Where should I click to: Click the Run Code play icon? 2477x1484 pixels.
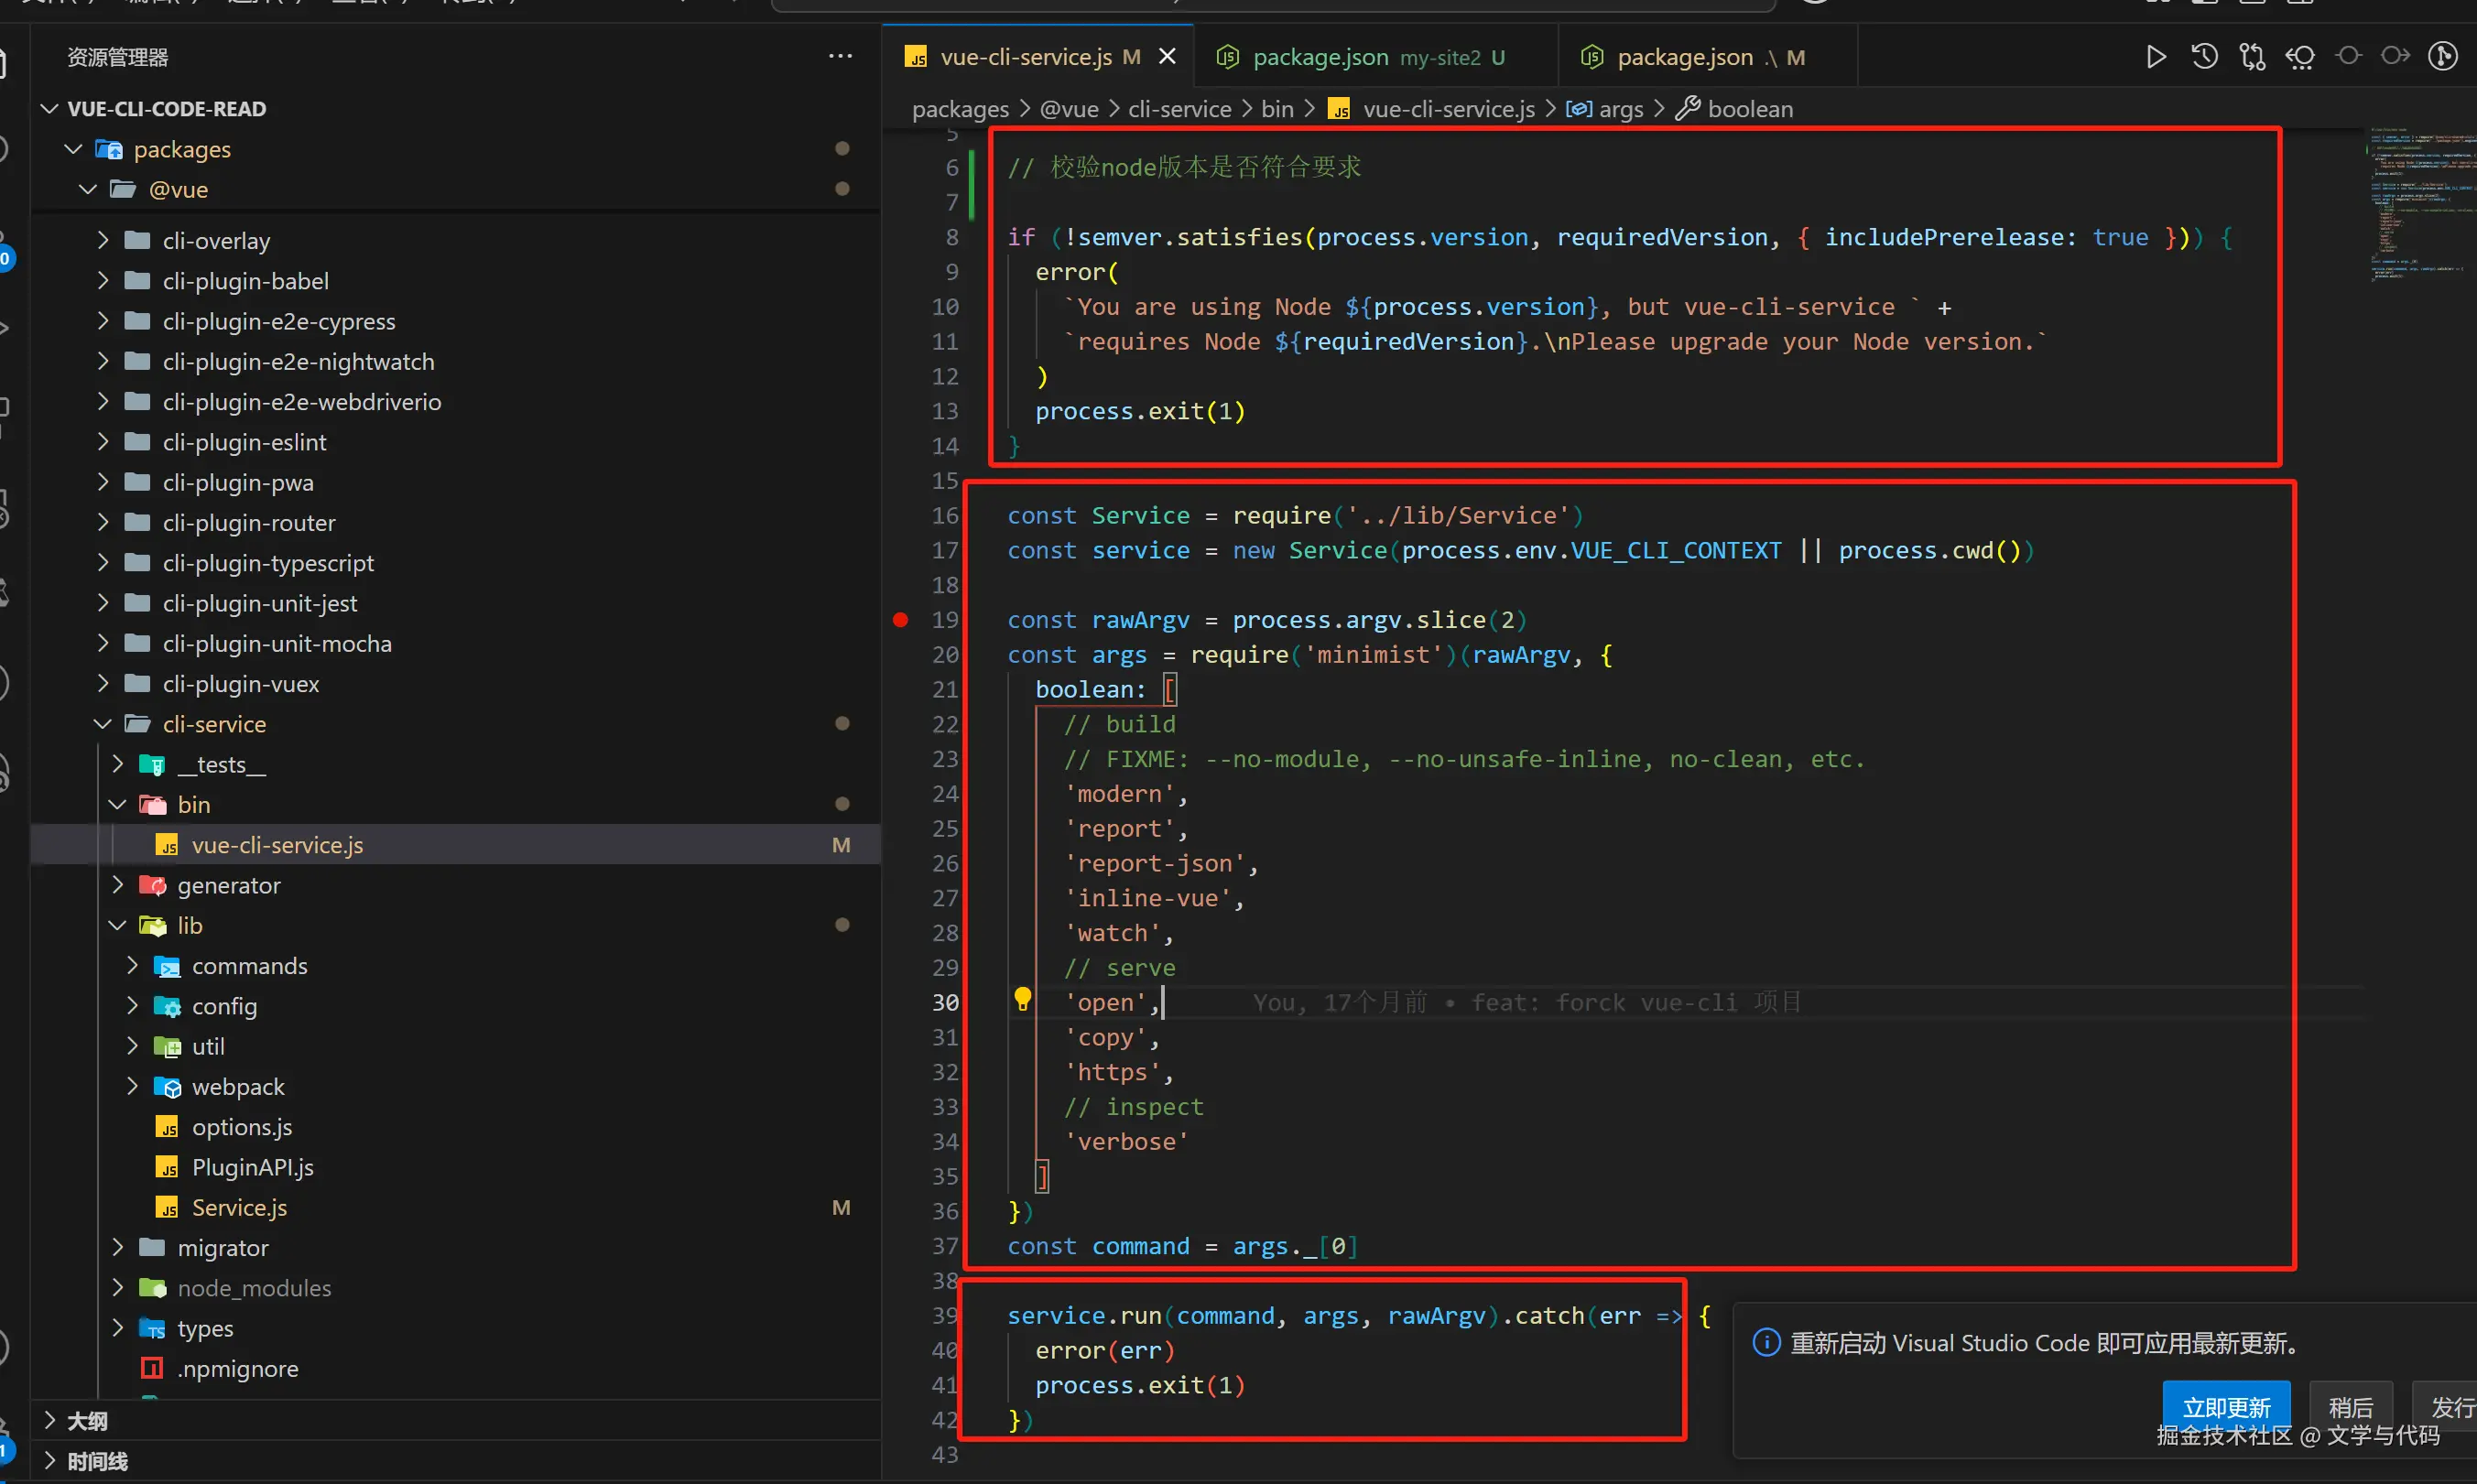tap(2155, 57)
